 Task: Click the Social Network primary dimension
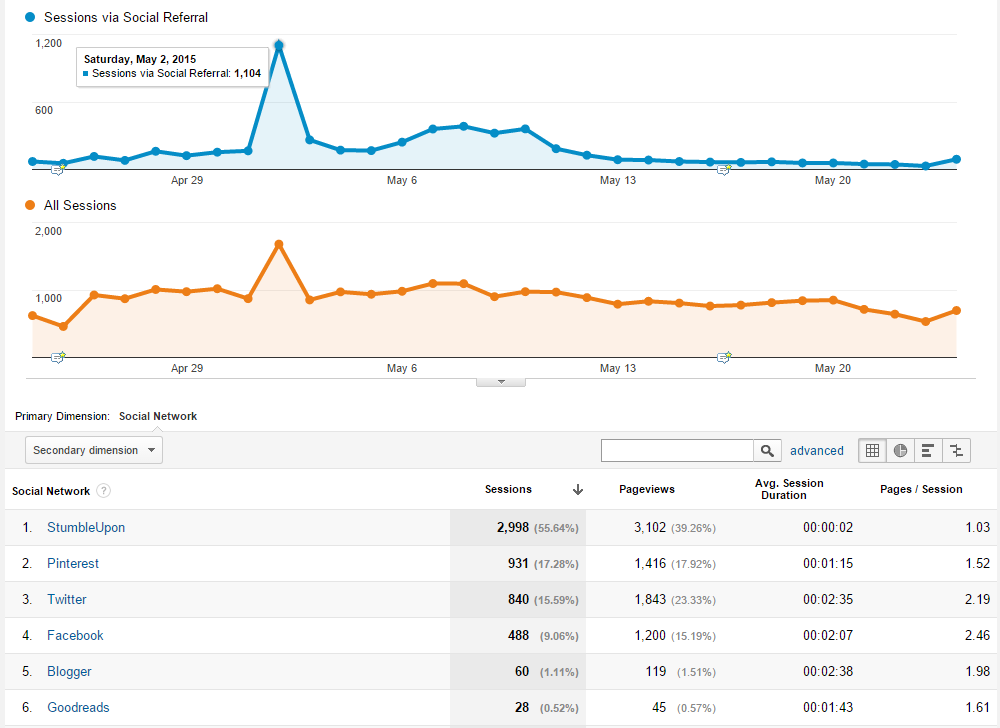coord(158,416)
